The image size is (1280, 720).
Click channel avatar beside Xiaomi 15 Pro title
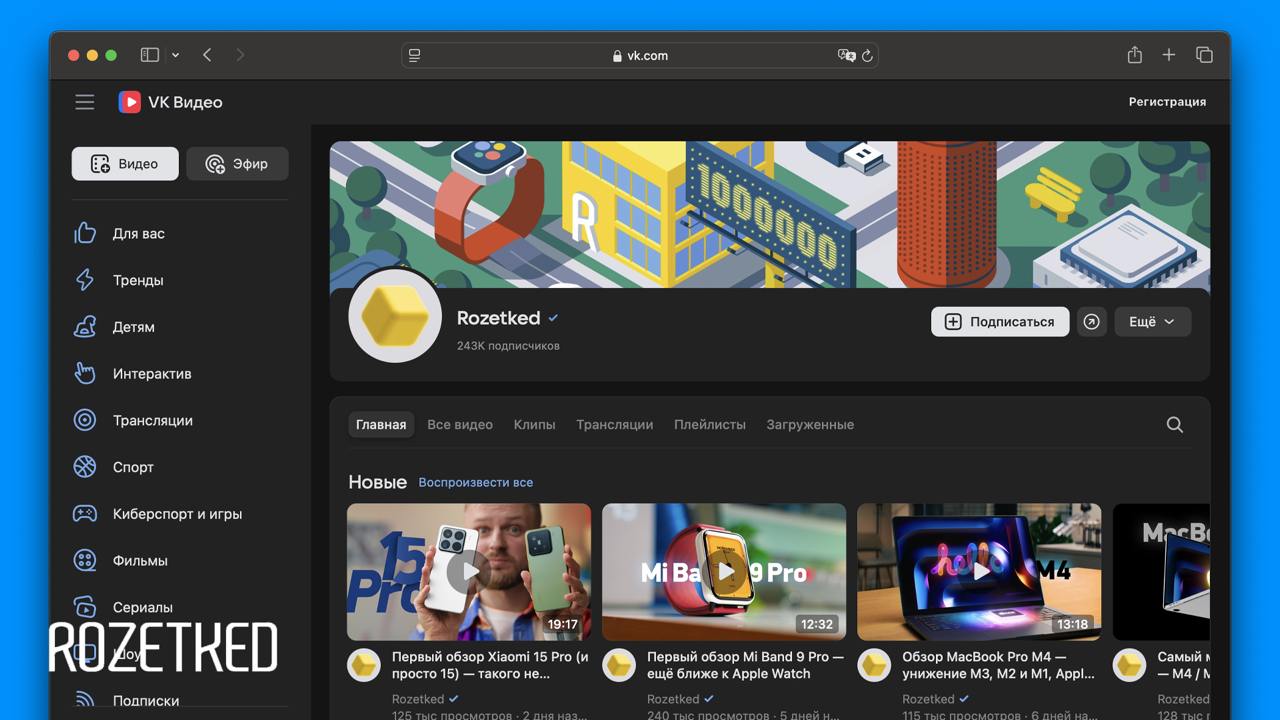[364, 666]
